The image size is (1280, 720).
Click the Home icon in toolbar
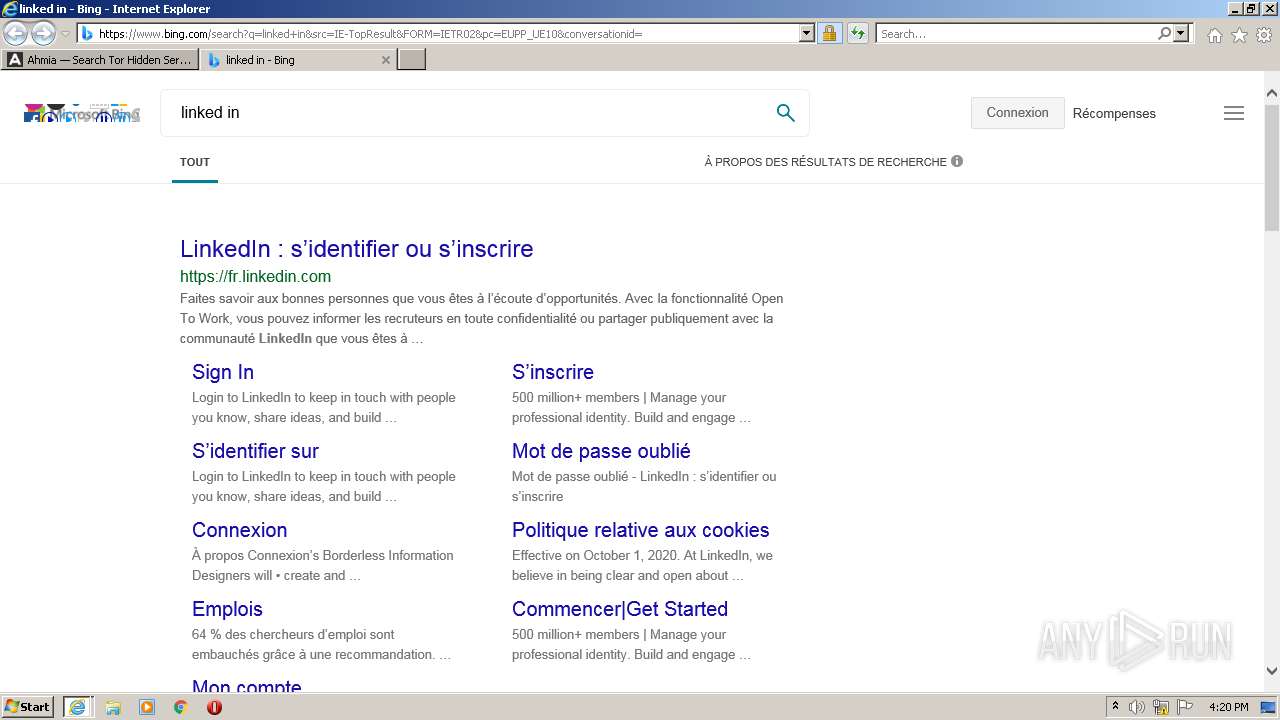(x=1214, y=35)
